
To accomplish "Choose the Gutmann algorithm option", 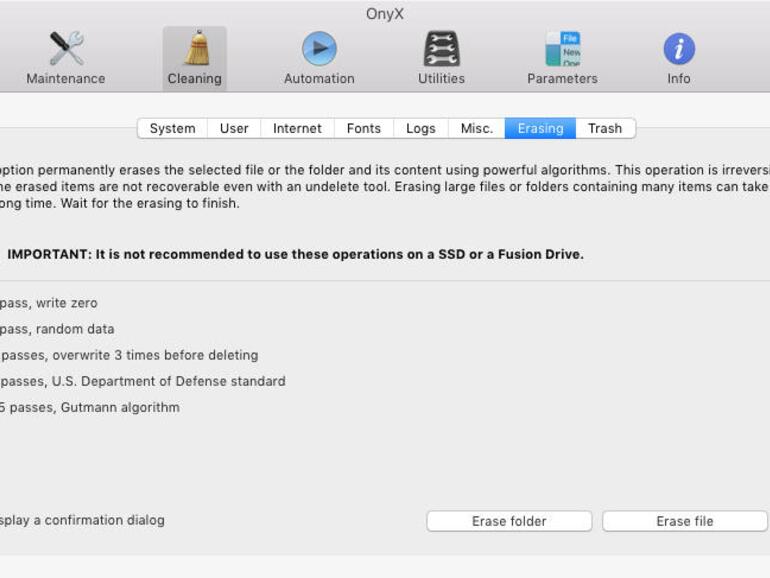I will tap(90, 407).
